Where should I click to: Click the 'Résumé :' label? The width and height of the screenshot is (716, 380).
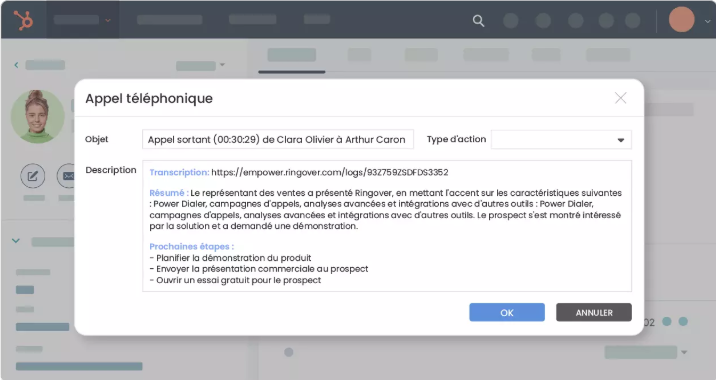click(x=169, y=193)
